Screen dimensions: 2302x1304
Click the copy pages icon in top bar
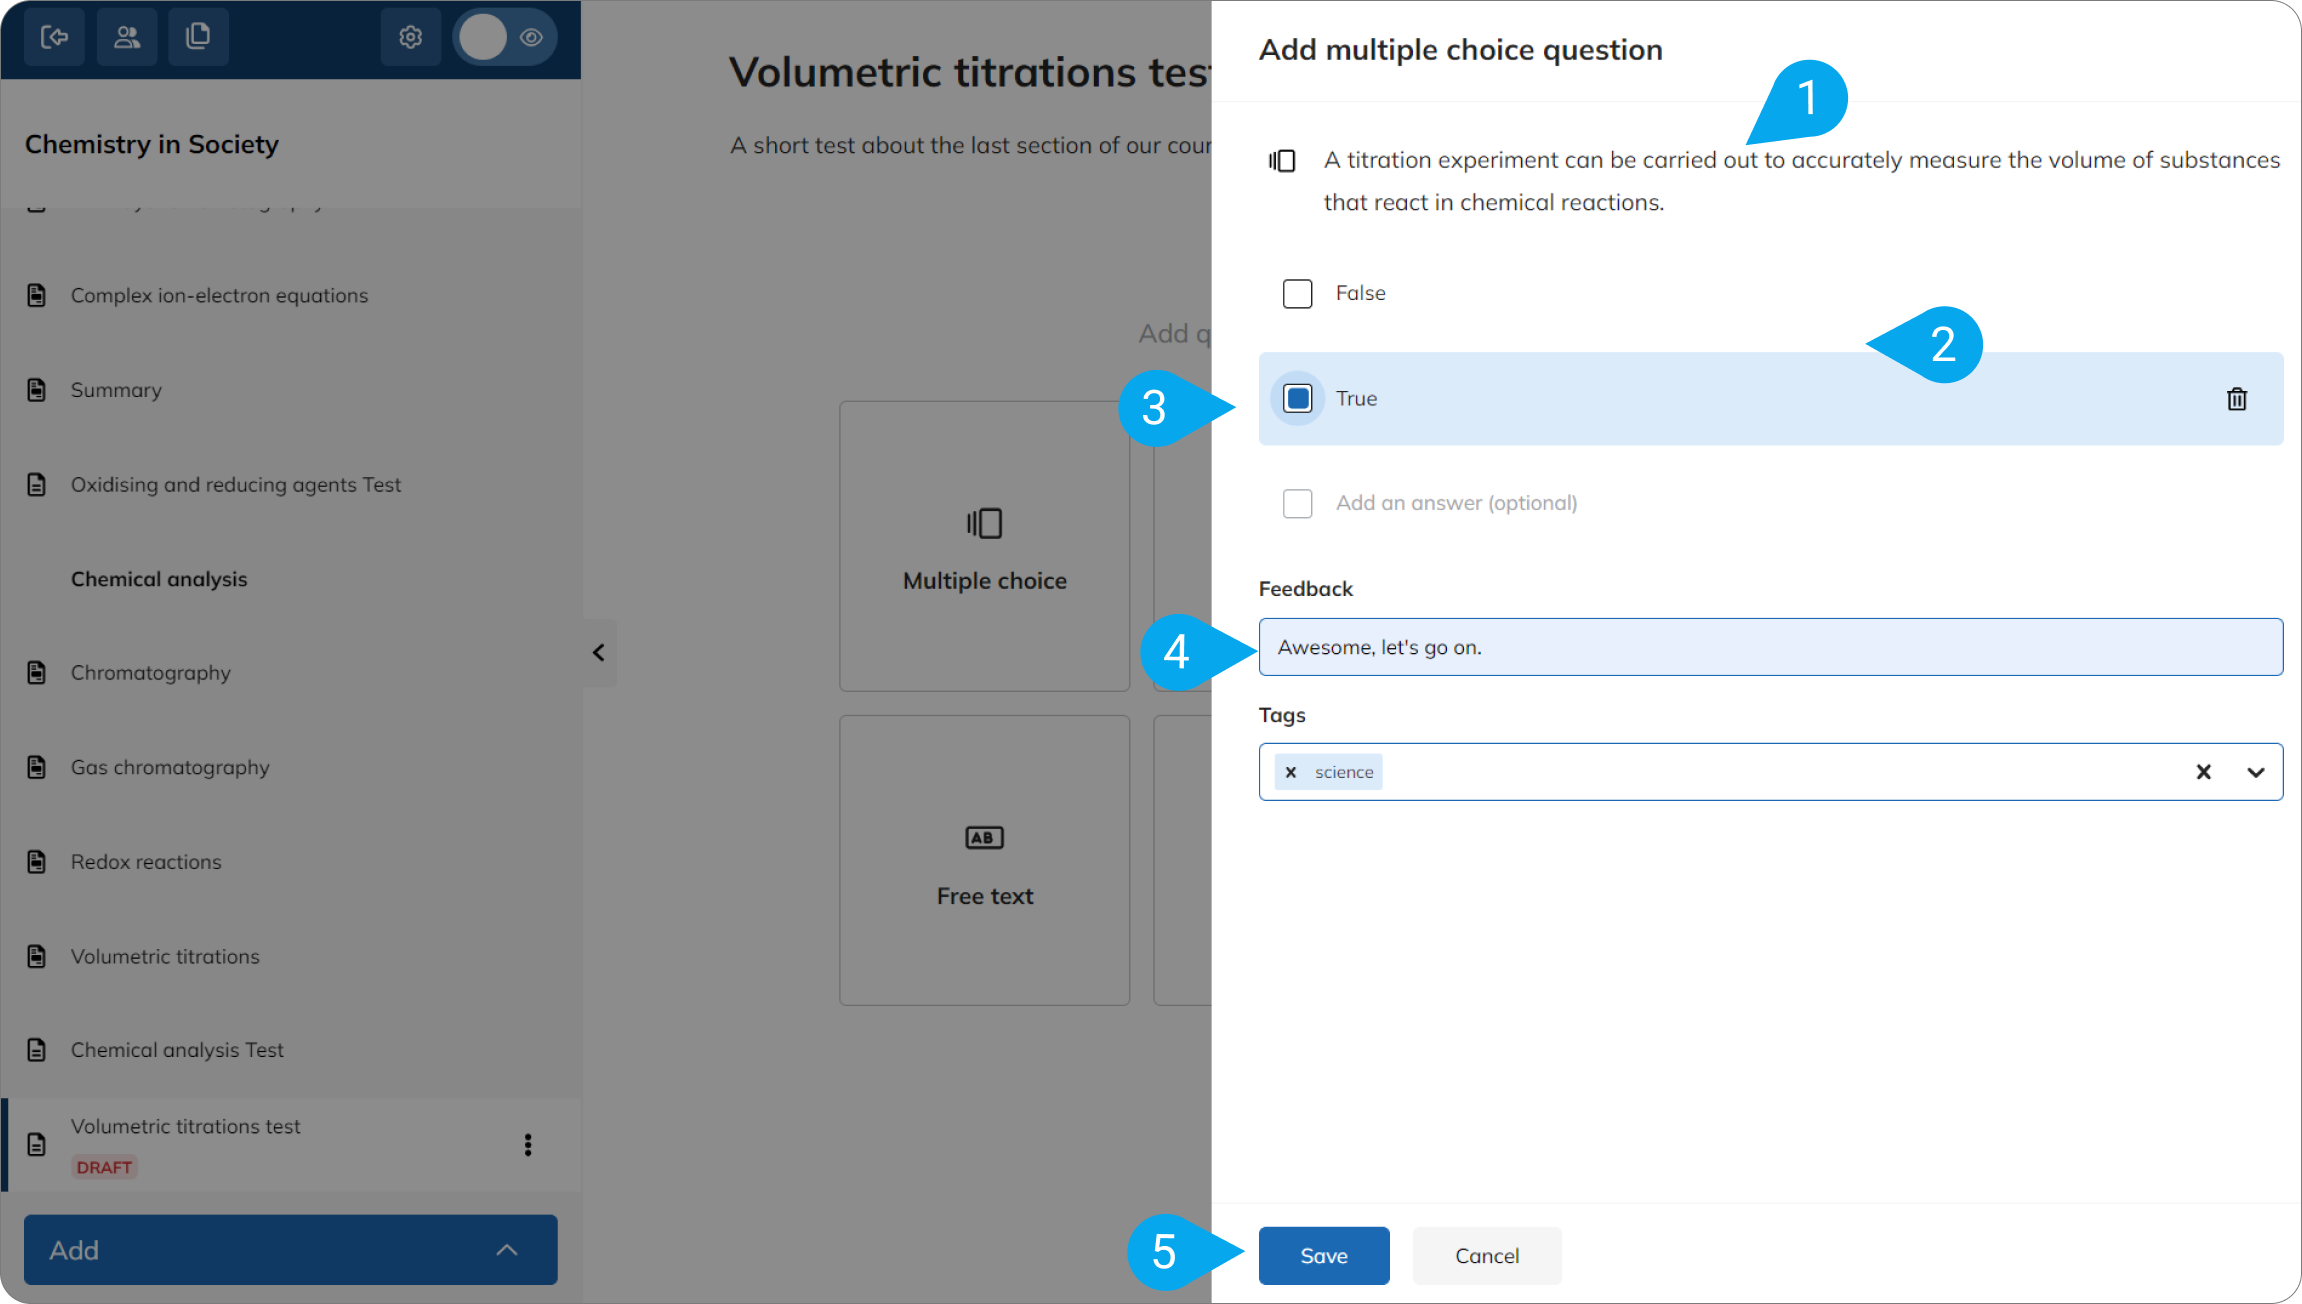click(199, 37)
